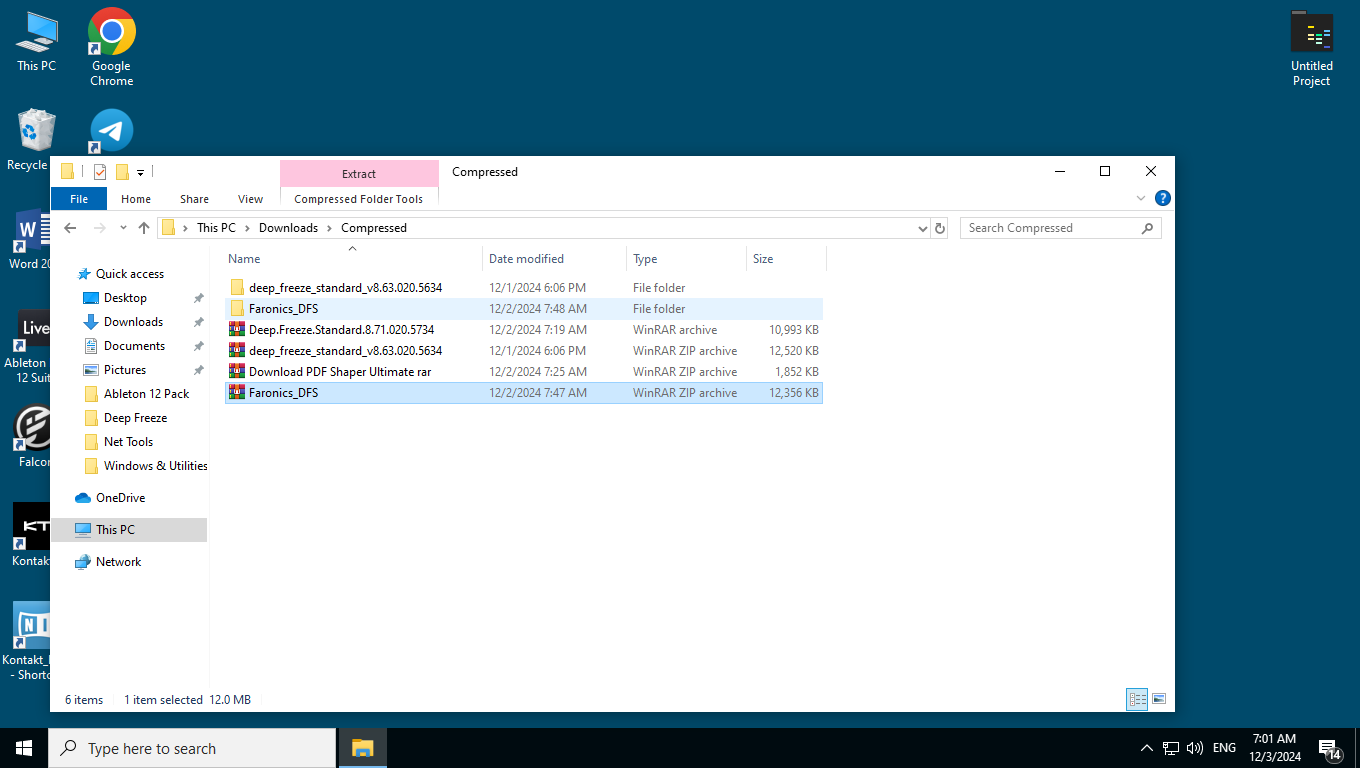Image resolution: width=1360 pixels, height=768 pixels.
Task: Switch to Details view in status bar
Action: pos(1137,699)
